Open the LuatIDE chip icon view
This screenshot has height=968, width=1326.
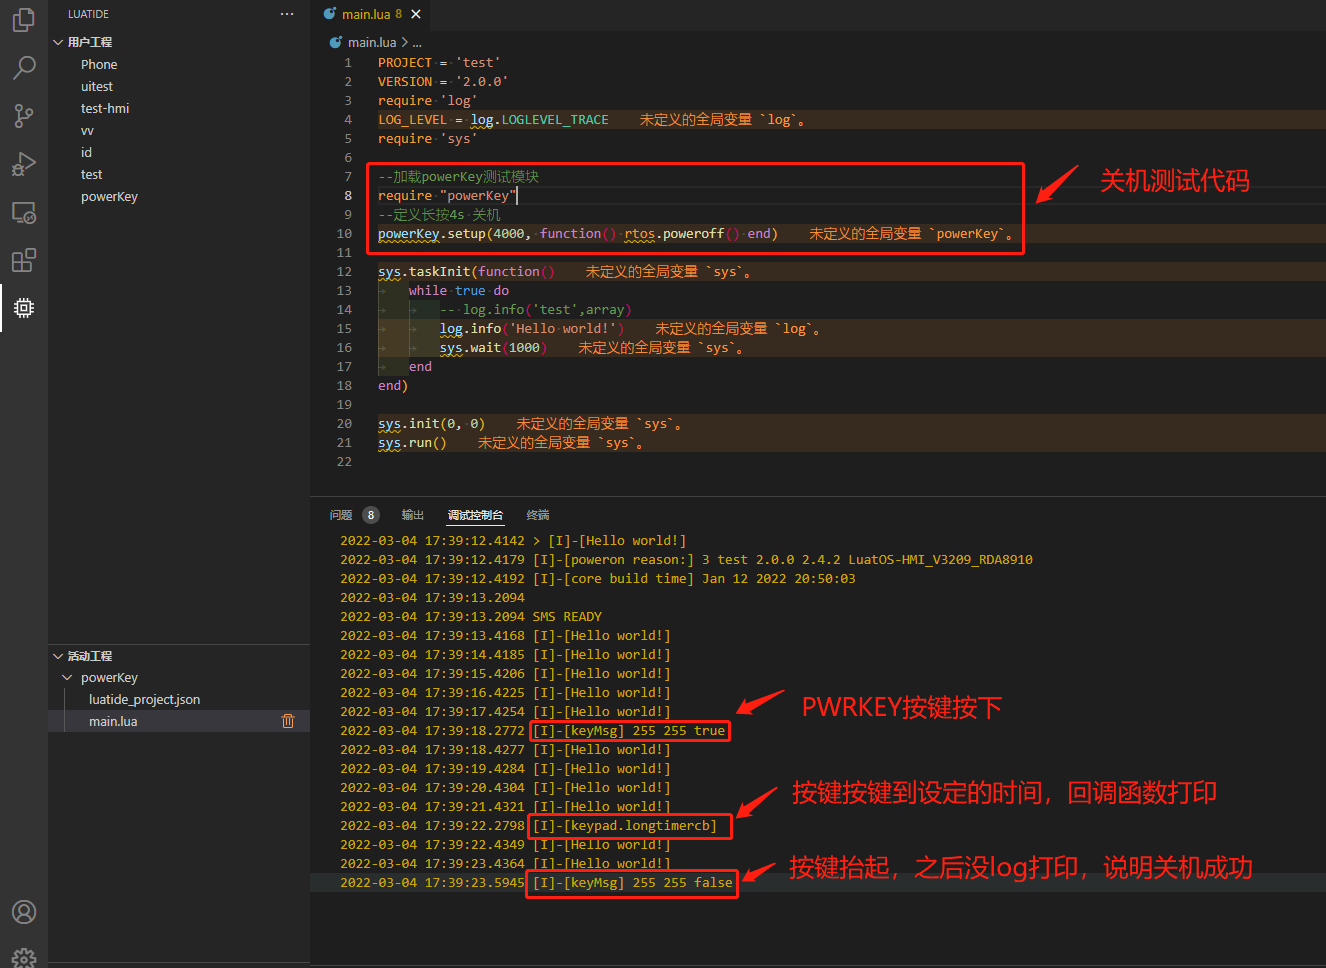(24, 308)
